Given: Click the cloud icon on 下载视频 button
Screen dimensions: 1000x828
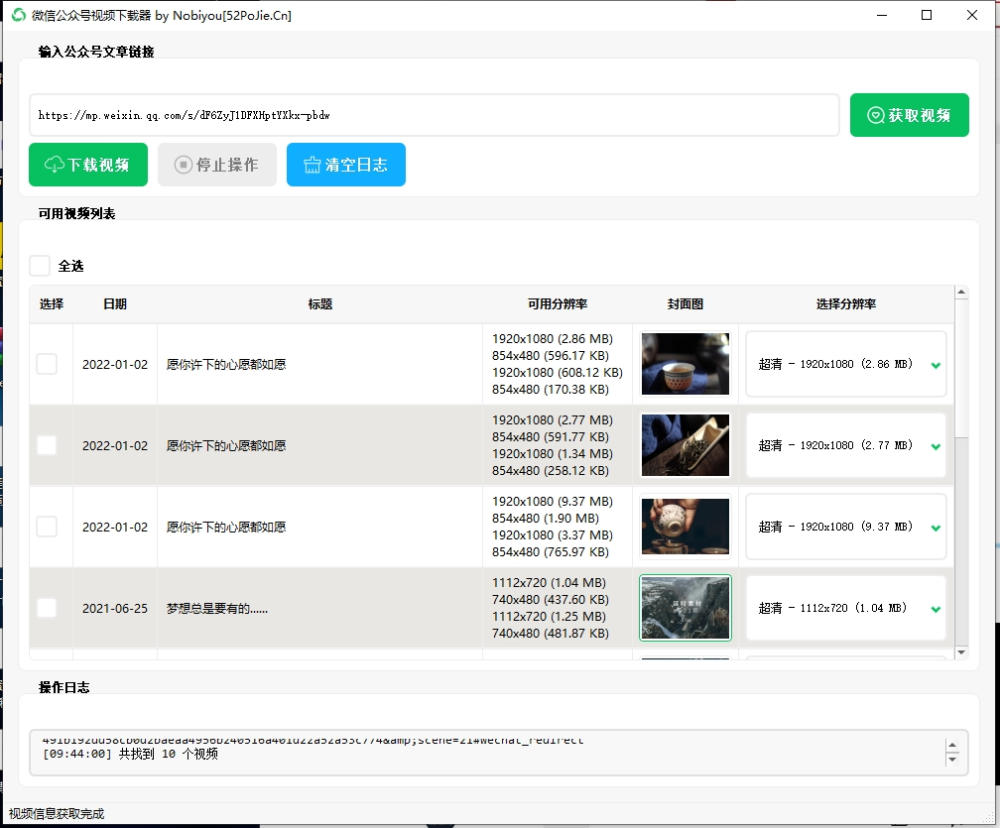Looking at the screenshot, I should coord(51,164).
